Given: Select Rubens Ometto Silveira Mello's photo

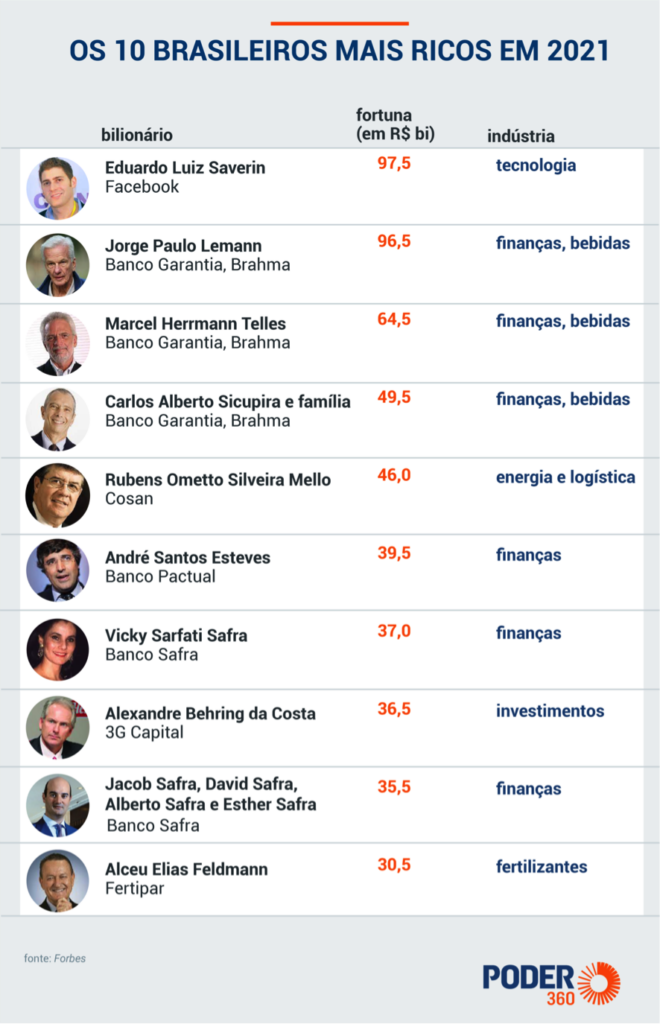Looking at the screenshot, I should [57, 495].
